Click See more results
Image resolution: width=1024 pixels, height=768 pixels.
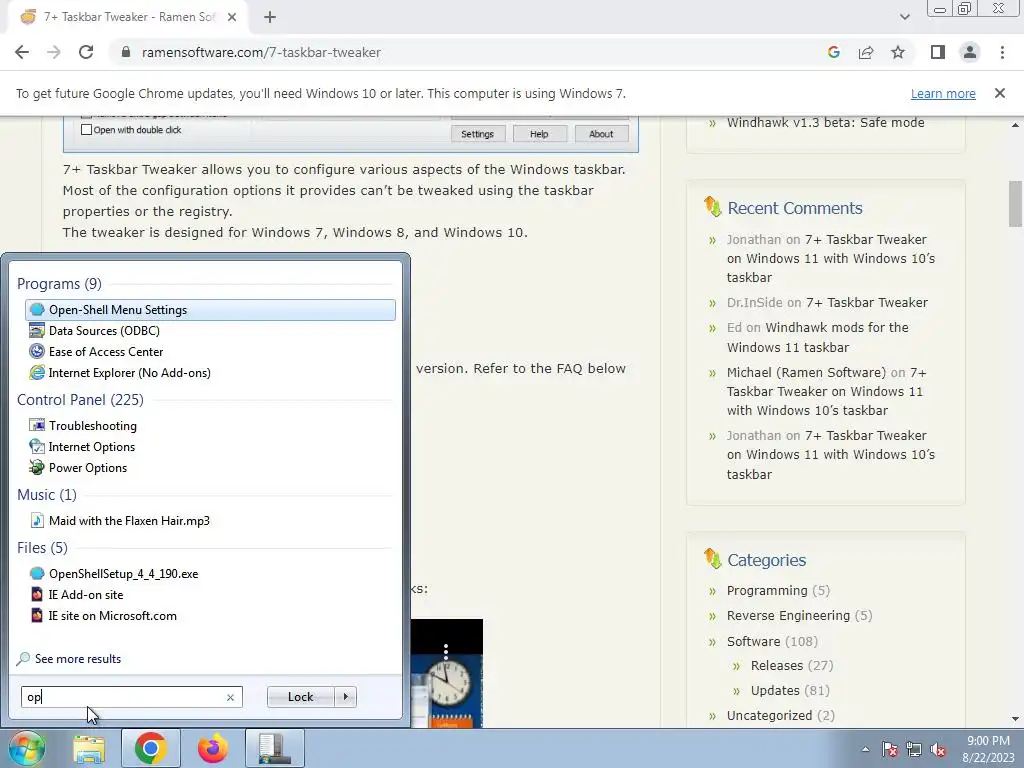pyautogui.click(x=69, y=659)
